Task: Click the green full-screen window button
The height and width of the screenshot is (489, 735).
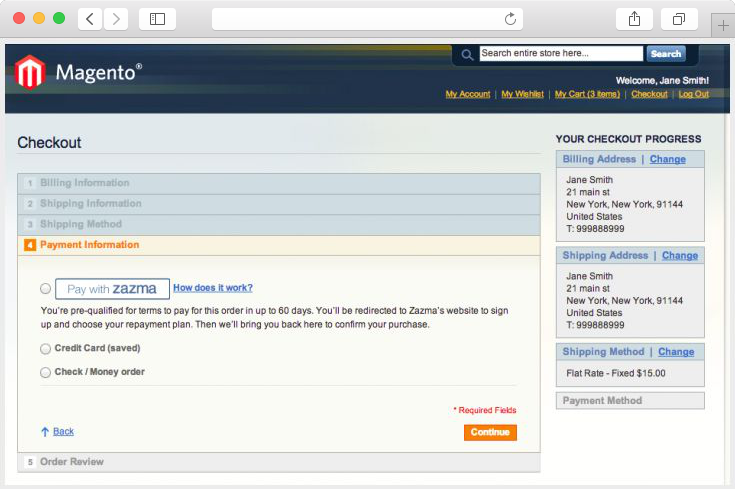Action: point(59,18)
